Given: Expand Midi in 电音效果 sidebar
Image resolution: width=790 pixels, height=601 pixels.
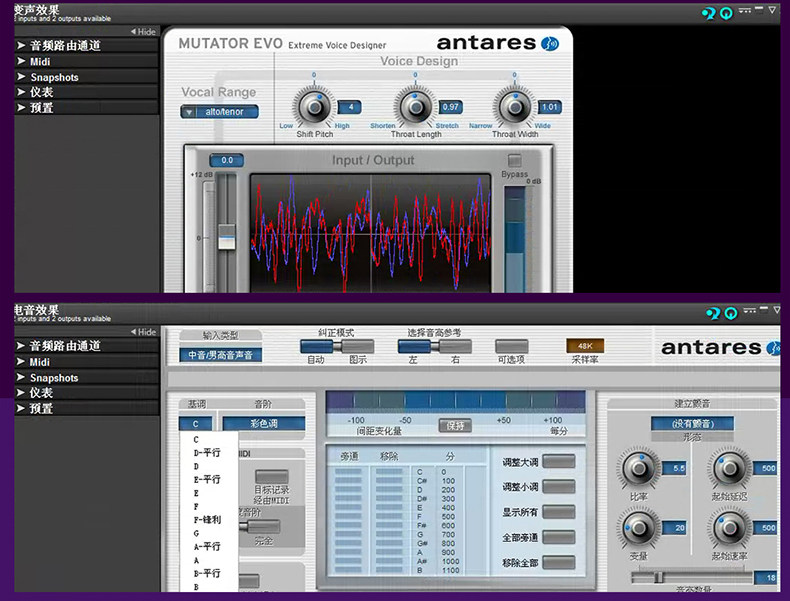Looking at the screenshot, I should click(86, 362).
